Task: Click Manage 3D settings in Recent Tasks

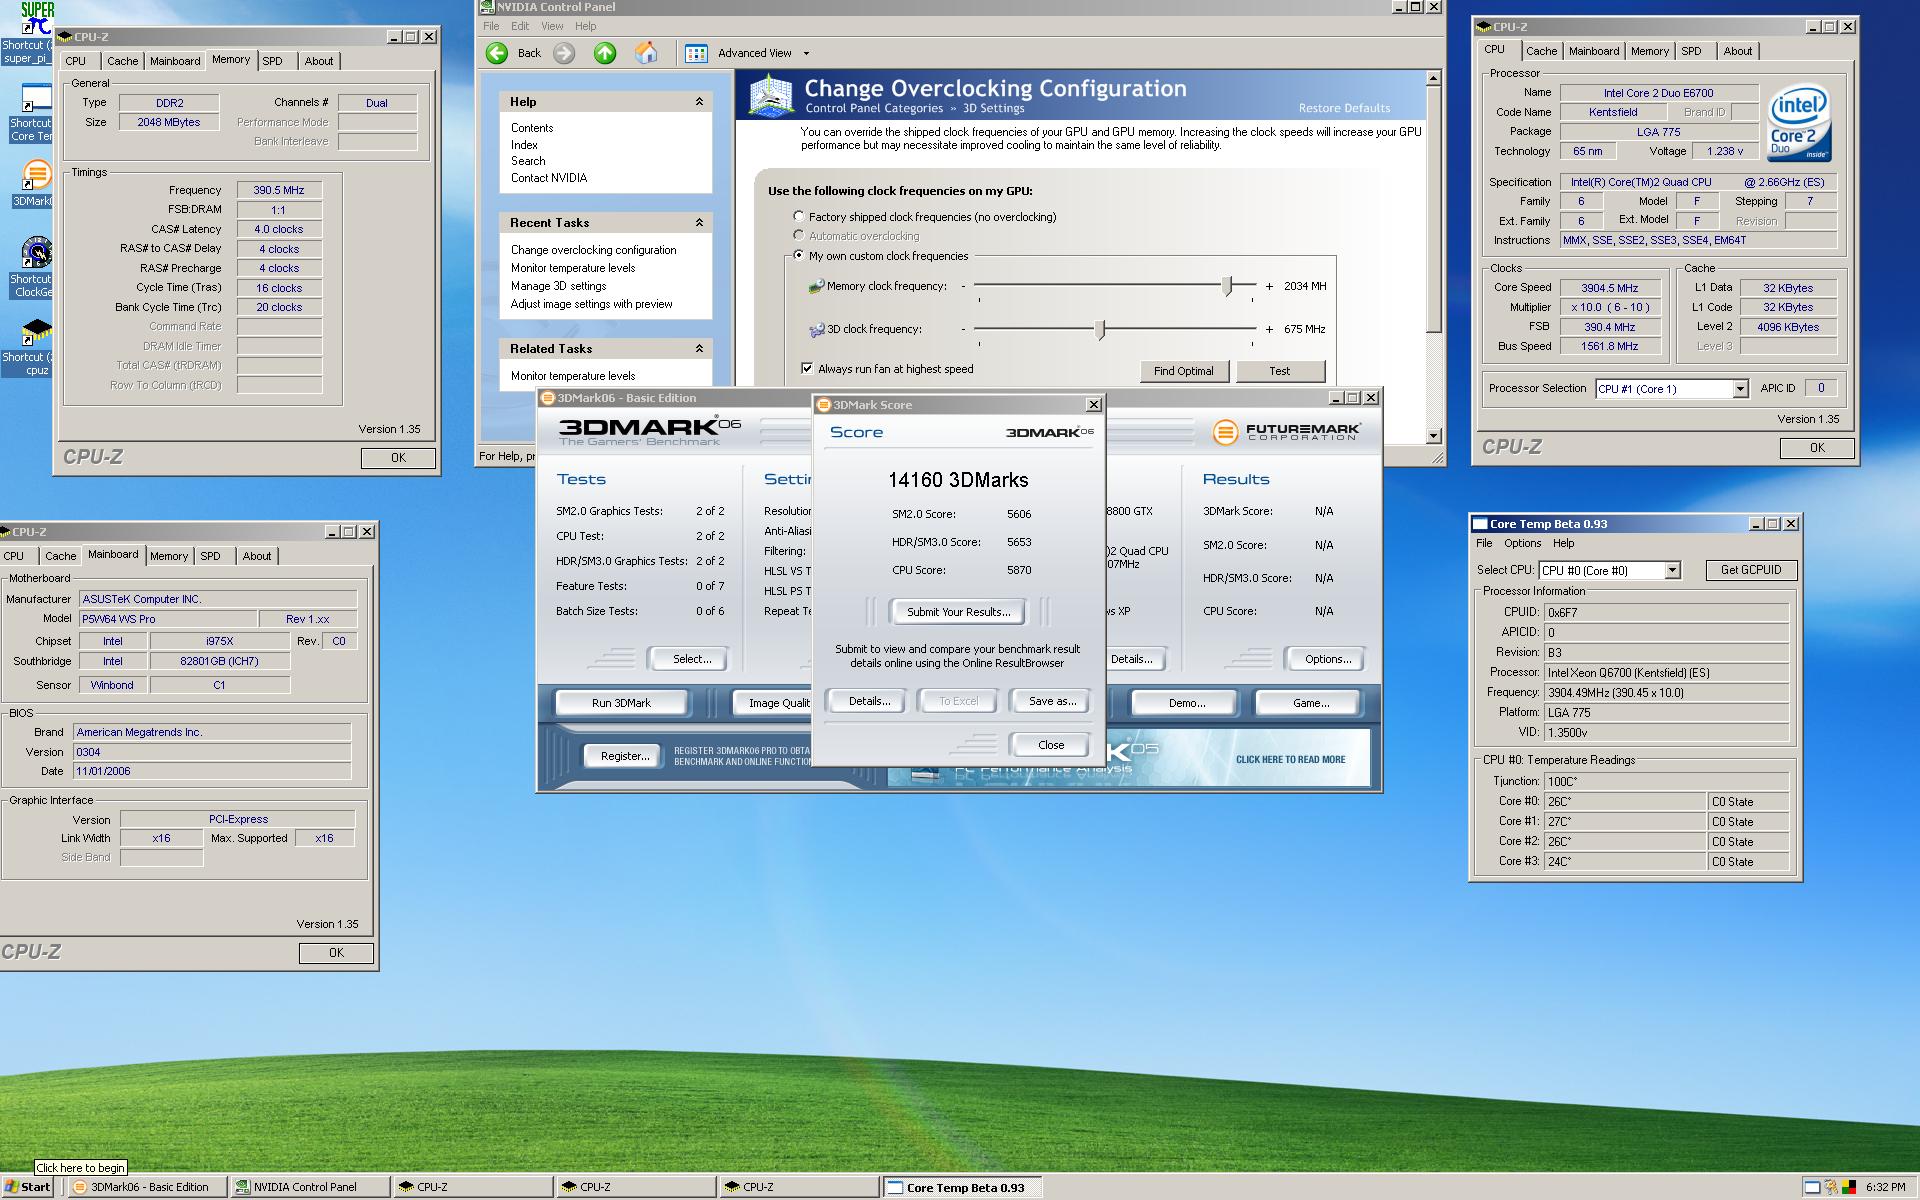Action: 559,286
